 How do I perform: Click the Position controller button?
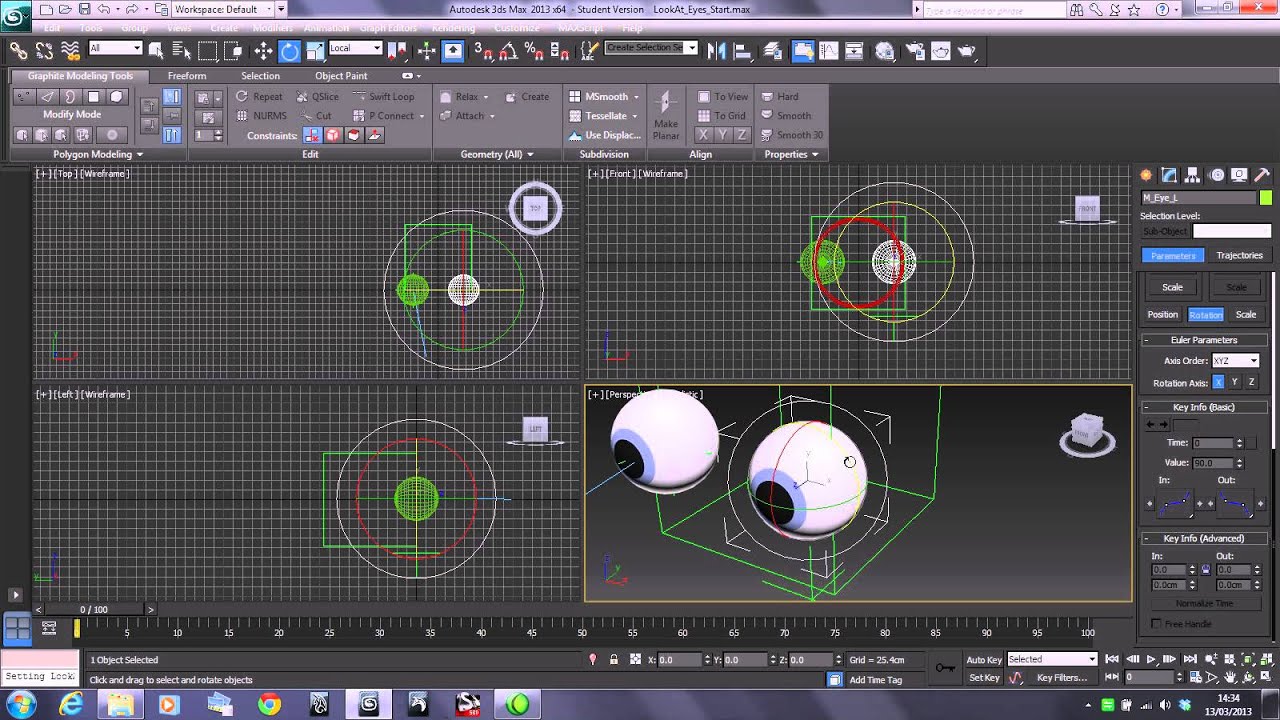click(1163, 314)
